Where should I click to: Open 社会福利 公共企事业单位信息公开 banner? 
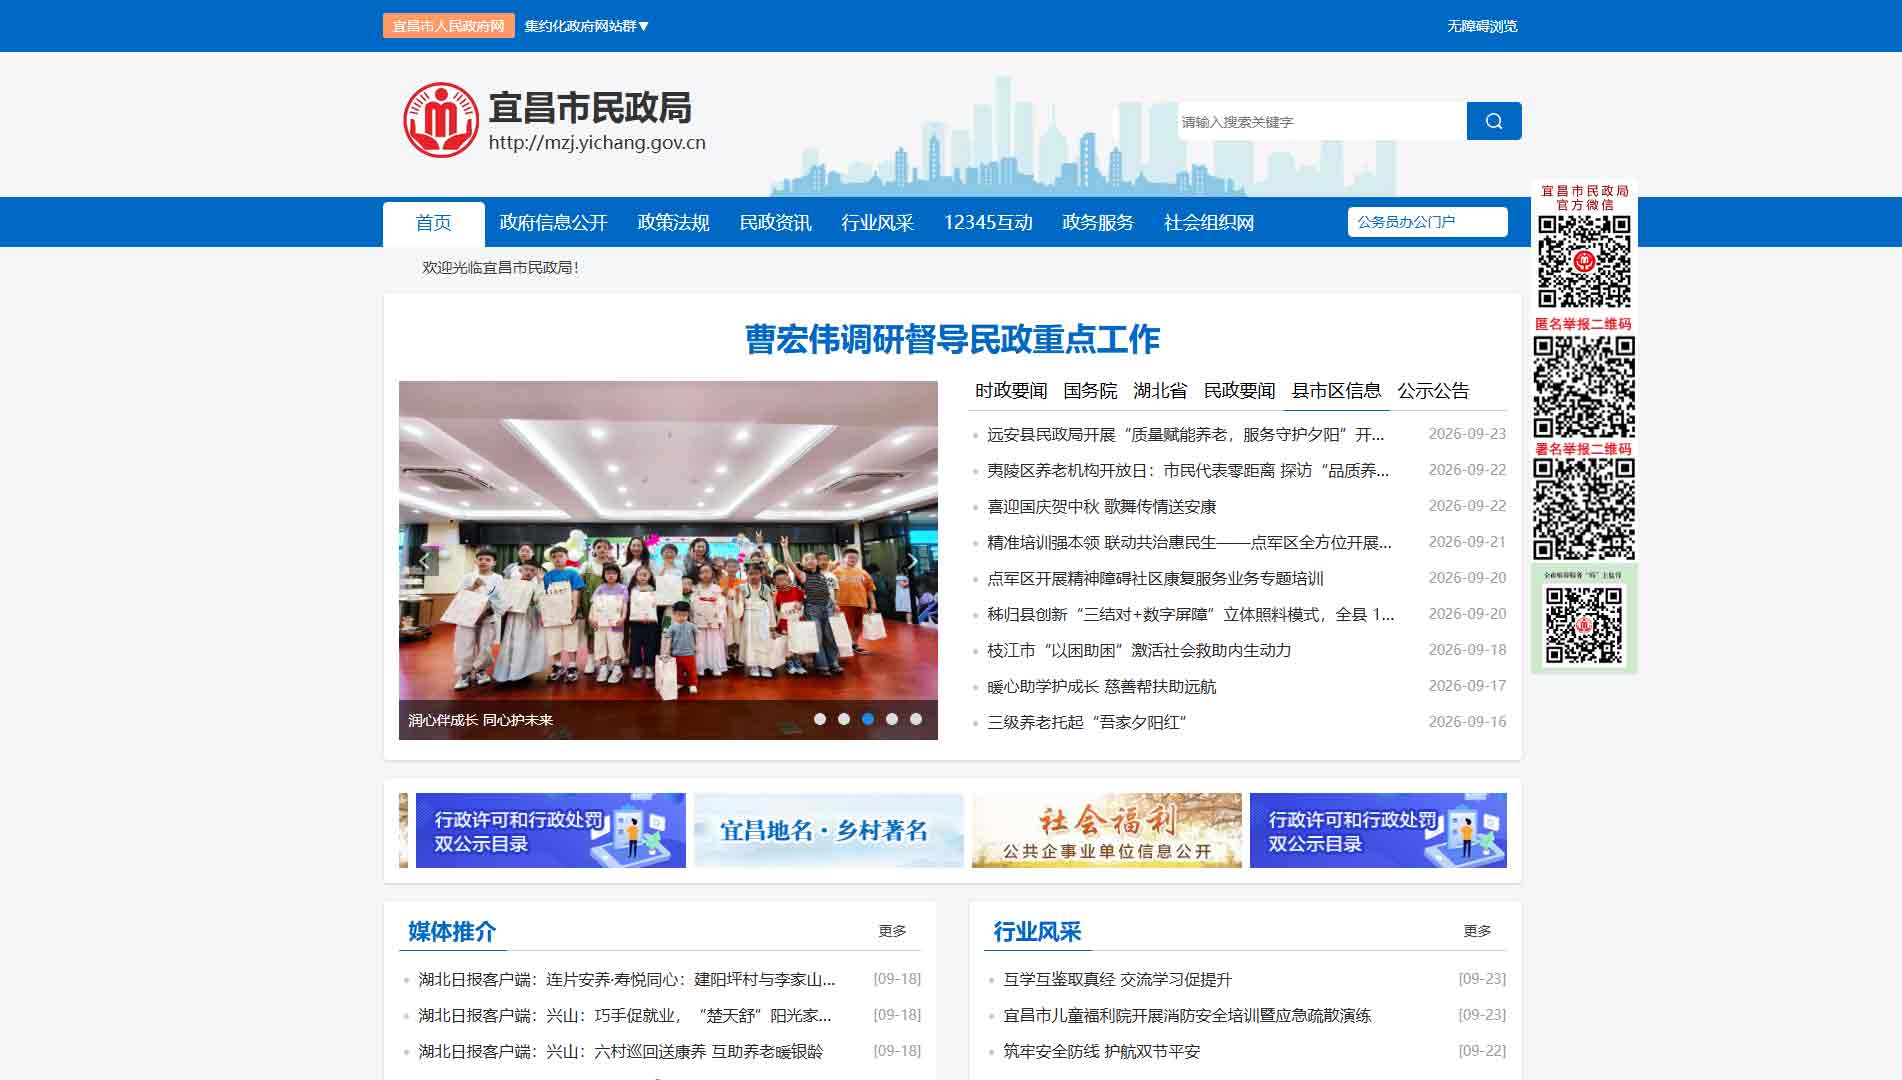click(x=1106, y=830)
